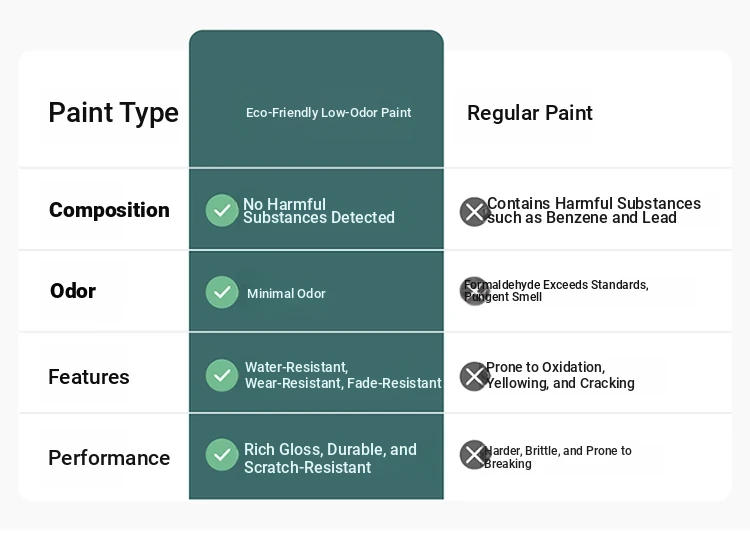Click the checkmark icon beside Water-Resistant text
This screenshot has height=551, width=750.
pyautogui.click(x=222, y=375)
